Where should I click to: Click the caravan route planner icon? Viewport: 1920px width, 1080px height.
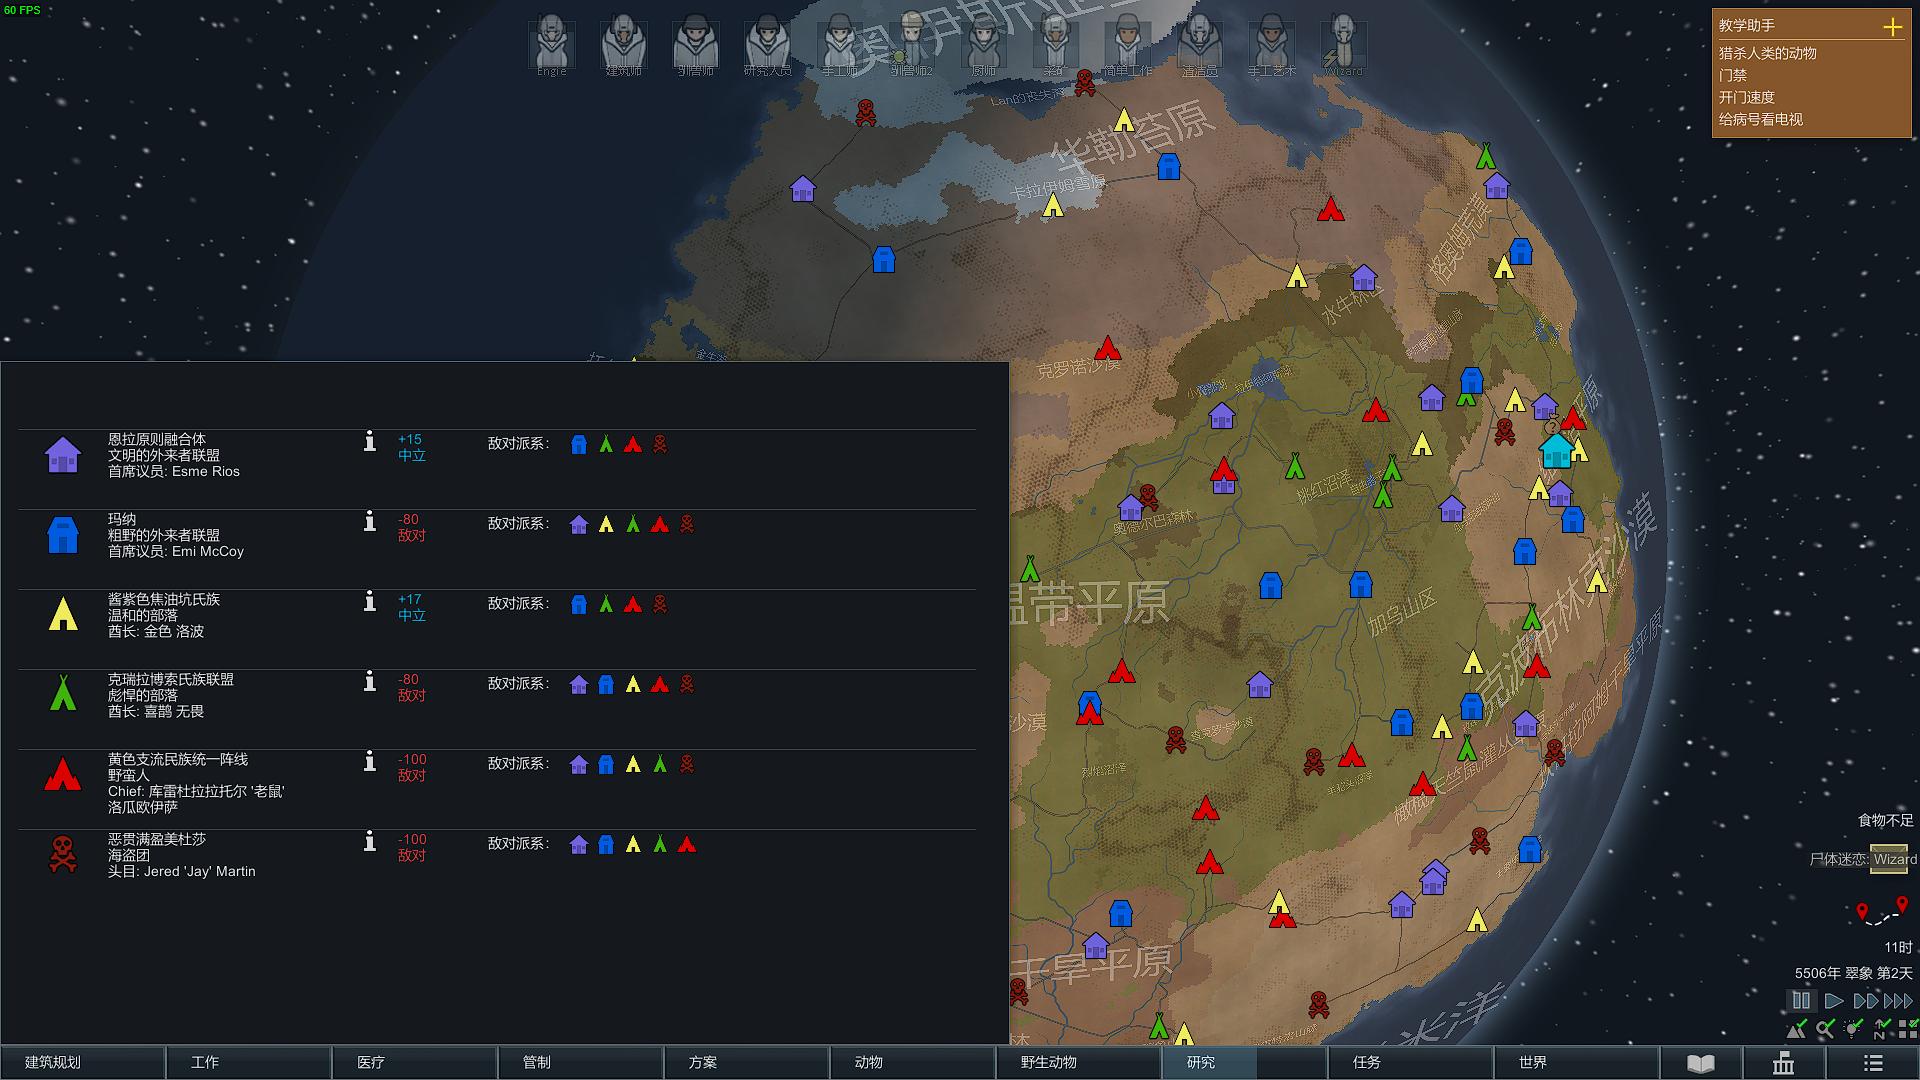pyautogui.click(x=1881, y=911)
